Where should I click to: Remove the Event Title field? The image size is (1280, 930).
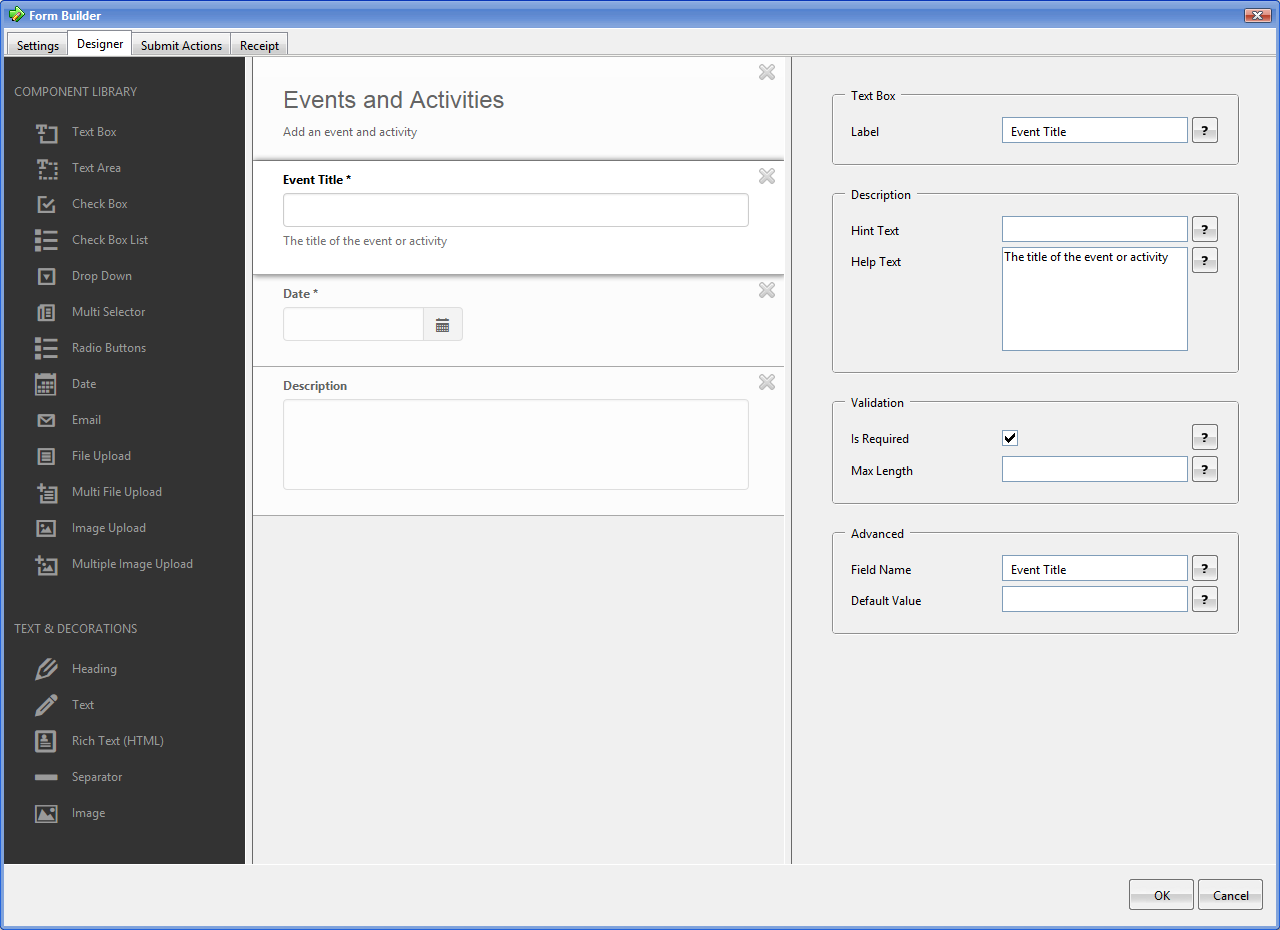pyautogui.click(x=767, y=176)
